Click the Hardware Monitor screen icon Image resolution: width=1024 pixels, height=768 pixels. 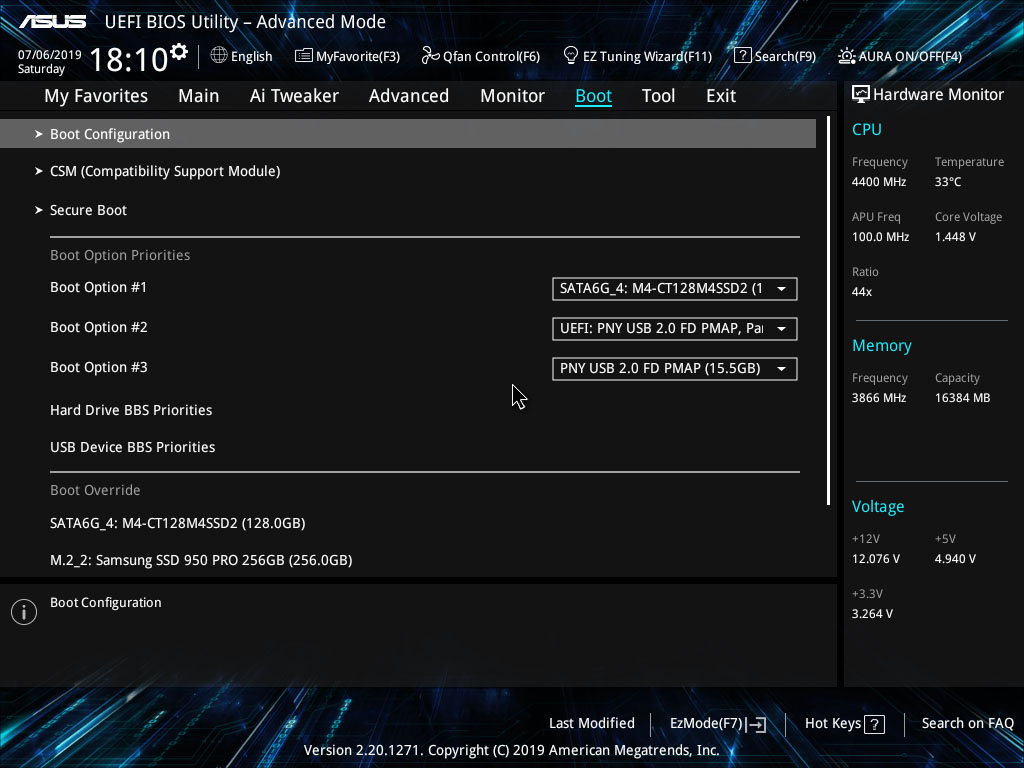point(861,94)
